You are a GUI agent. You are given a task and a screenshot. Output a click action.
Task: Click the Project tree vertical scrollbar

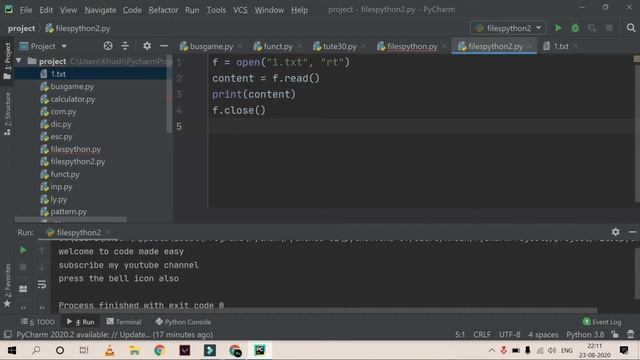[x=169, y=94]
